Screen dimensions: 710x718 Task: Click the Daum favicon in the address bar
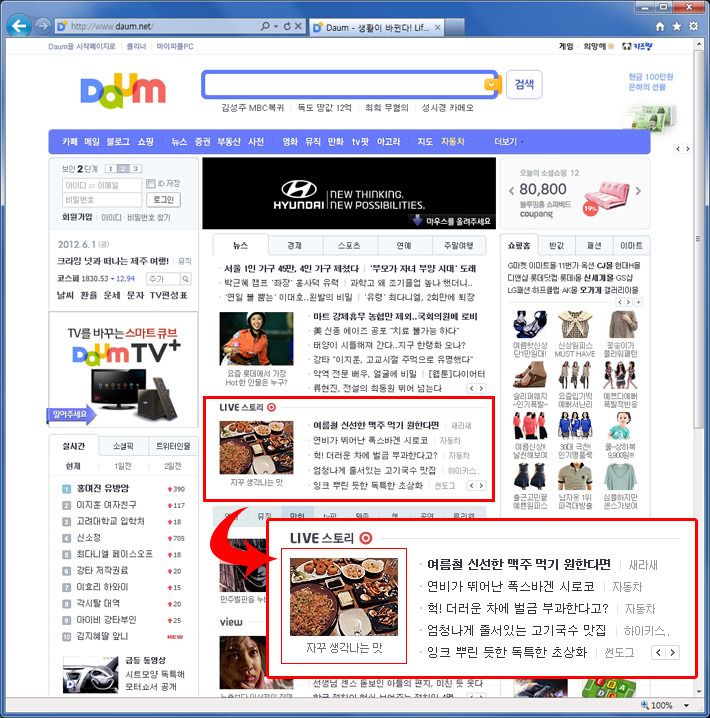tap(61, 27)
